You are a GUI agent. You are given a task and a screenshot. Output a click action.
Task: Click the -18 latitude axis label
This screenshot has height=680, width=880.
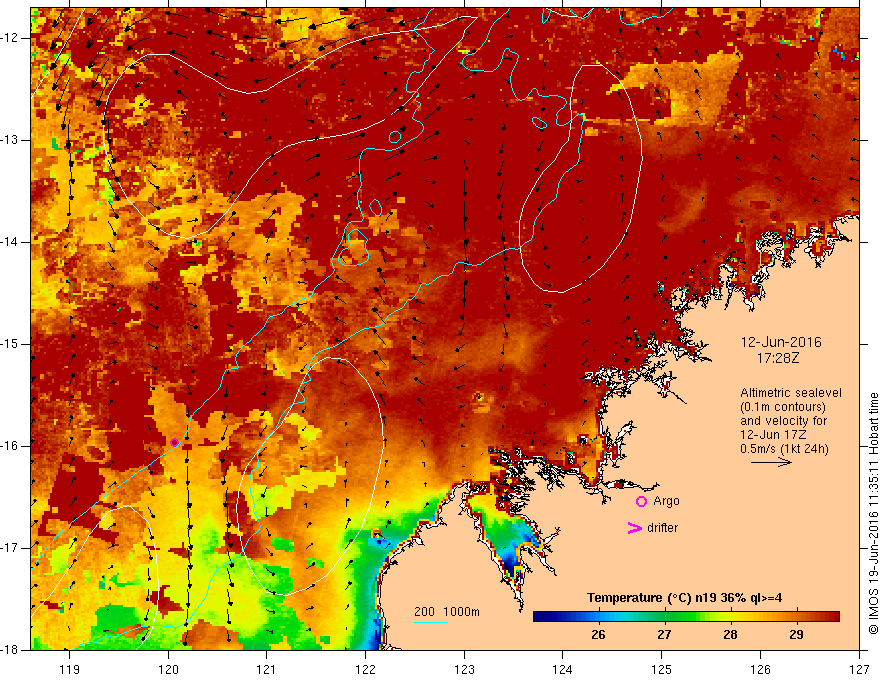[x=10, y=650]
